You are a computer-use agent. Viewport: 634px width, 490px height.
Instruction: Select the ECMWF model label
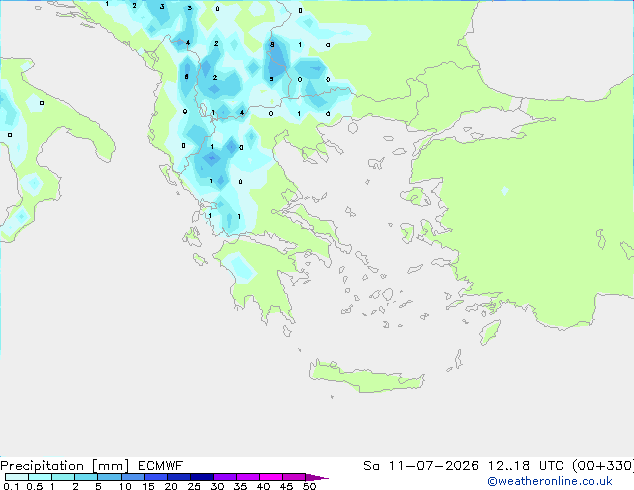[161, 466]
